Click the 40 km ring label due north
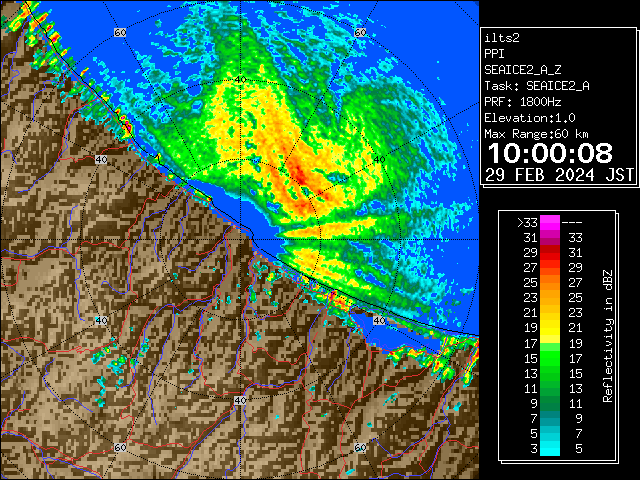Viewport: 640px width, 480px height. (240, 79)
